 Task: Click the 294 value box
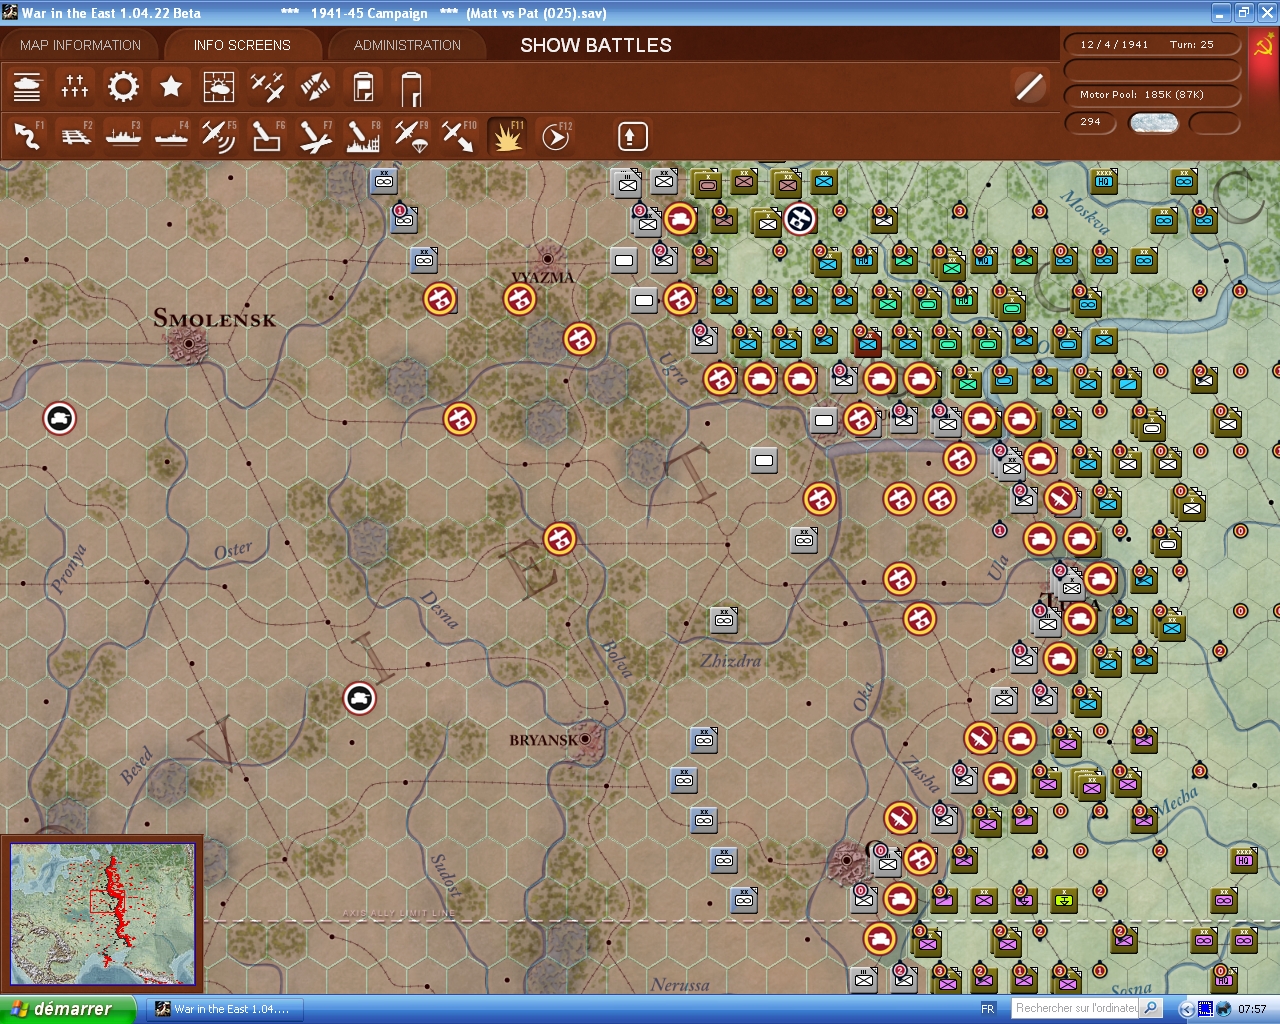click(1092, 122)
